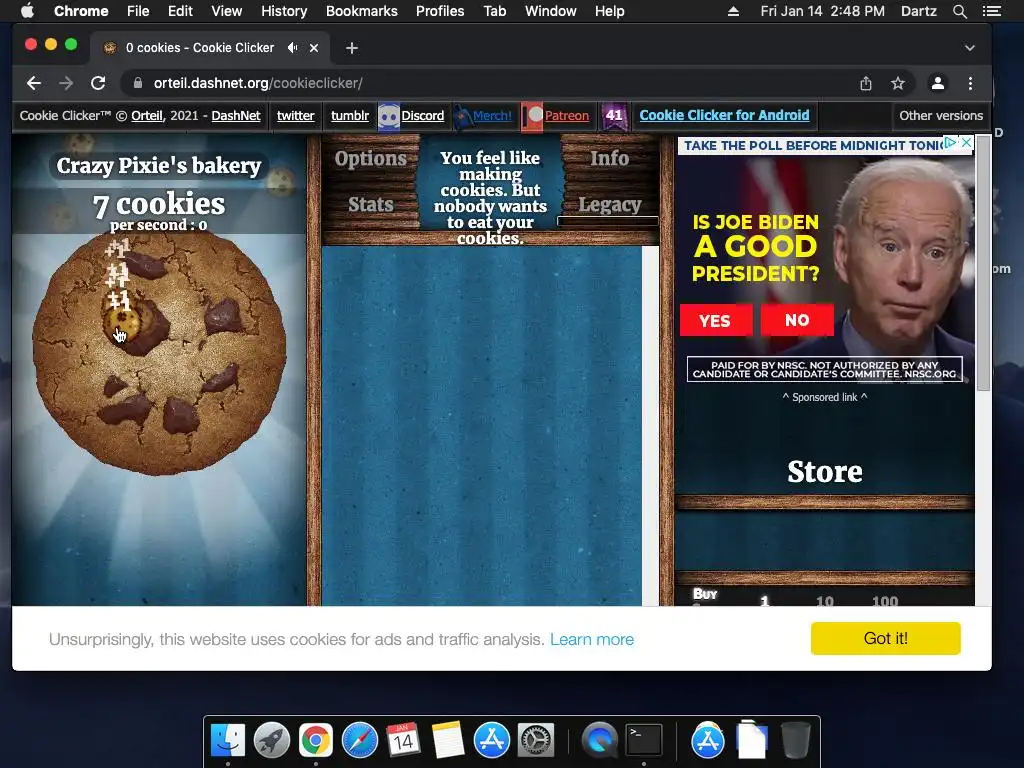The image size is (1024, 768).
Task: Click NO on the Biden poll ad
Action: pos(797,320)
